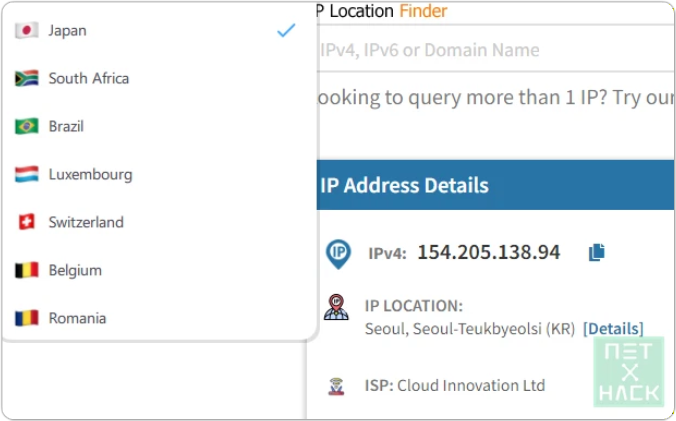The width and height of the screenshot is (676, 421).
Task: Pick Luxembourg as the server location
Action: [x=90, y=175]
